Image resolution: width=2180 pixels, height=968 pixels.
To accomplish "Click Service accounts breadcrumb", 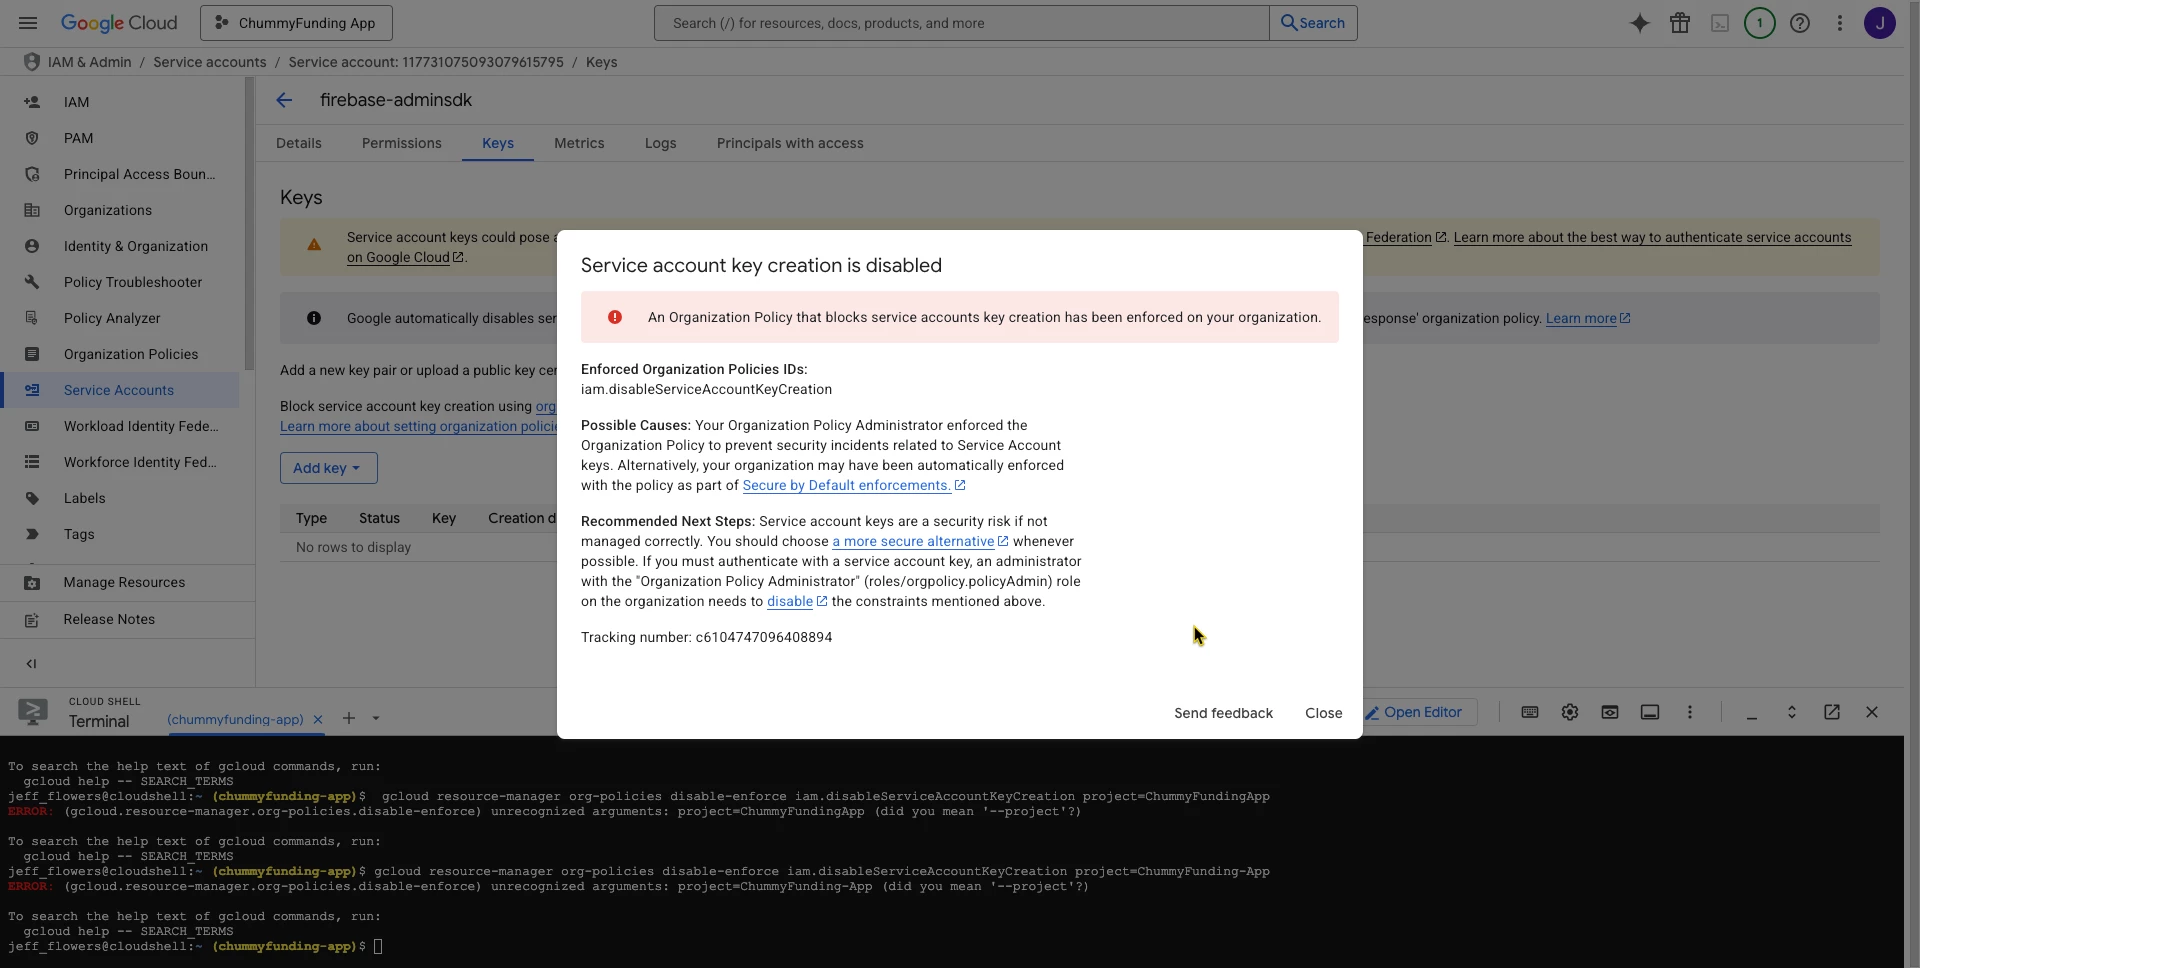I will click(210, 62).
